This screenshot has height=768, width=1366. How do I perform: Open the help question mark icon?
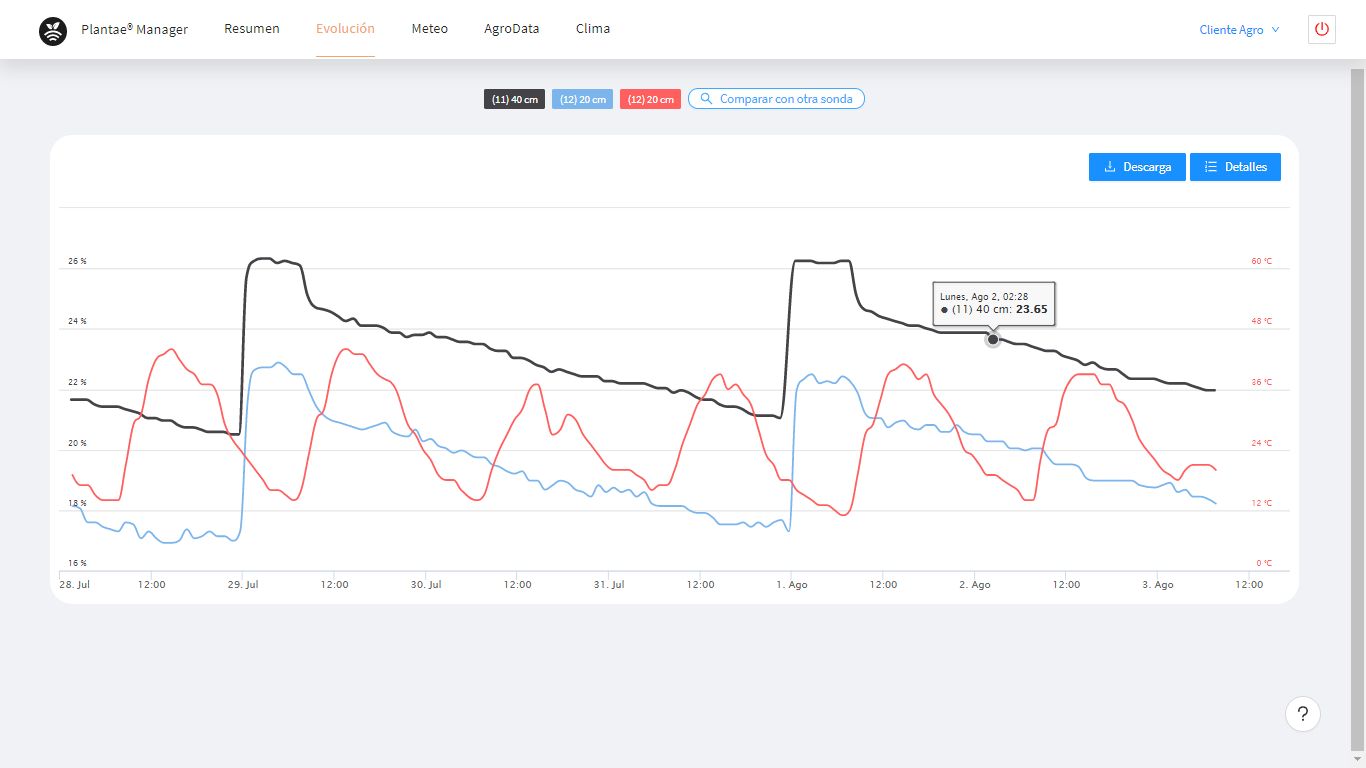point(1302,714)
